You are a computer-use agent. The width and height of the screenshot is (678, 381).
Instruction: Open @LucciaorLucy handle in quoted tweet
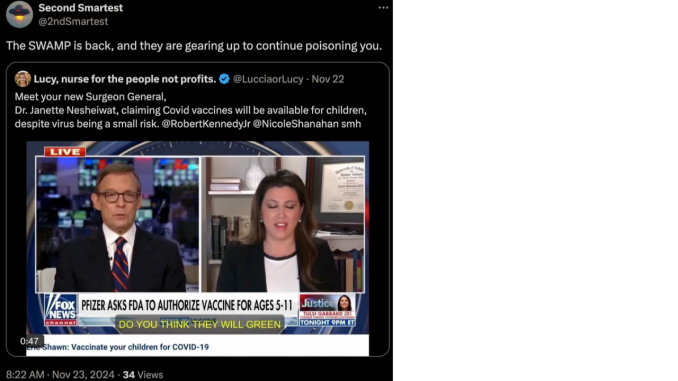click(268, 79)
